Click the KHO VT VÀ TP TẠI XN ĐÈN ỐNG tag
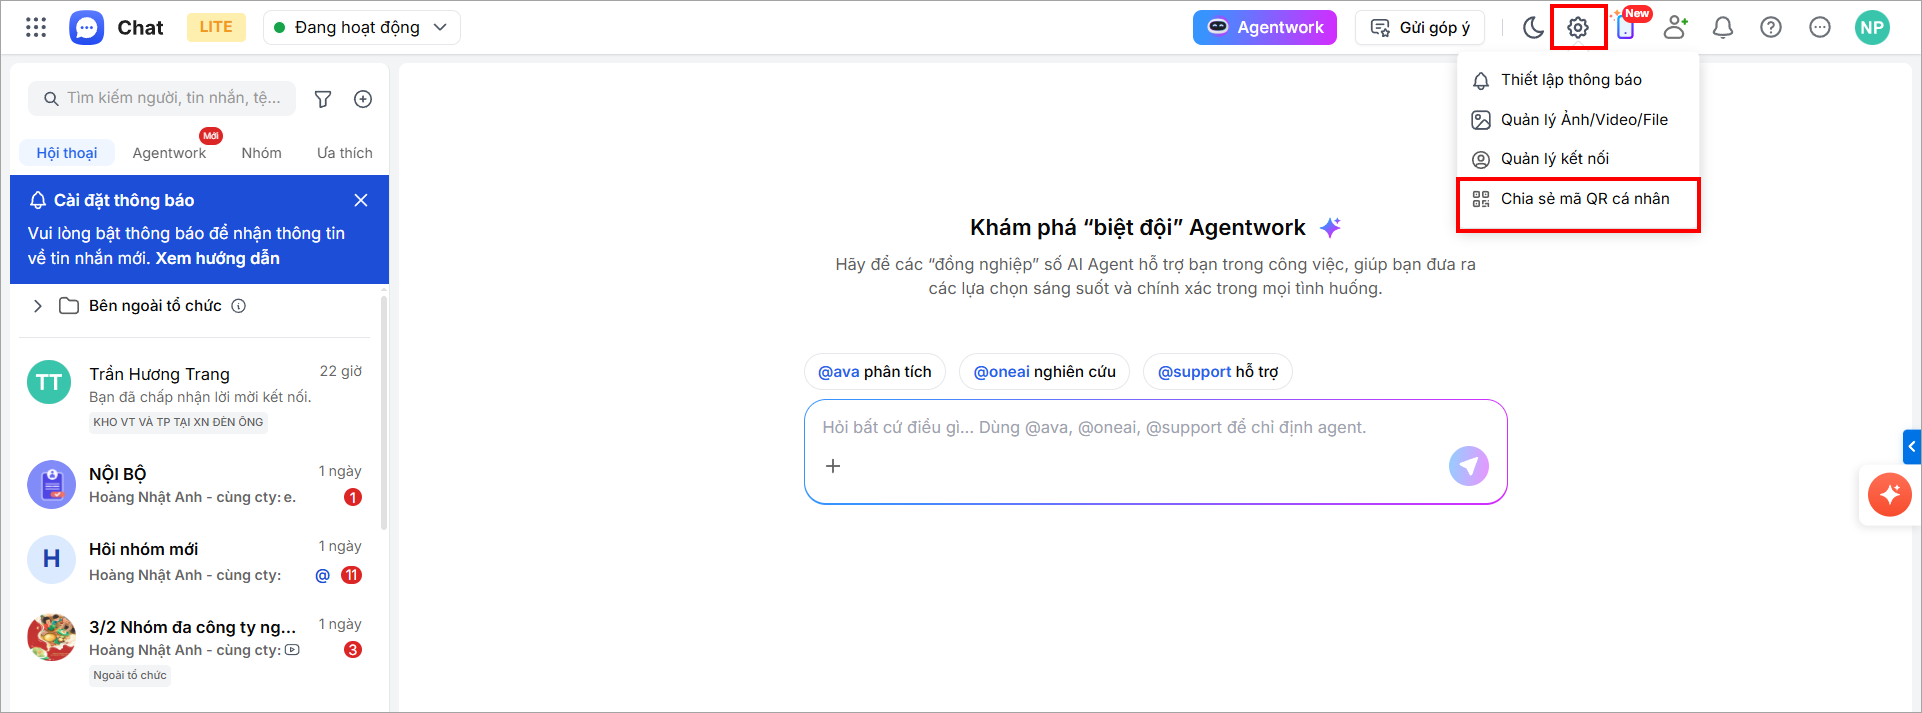 pyautogui.click(x=178, y=422)
